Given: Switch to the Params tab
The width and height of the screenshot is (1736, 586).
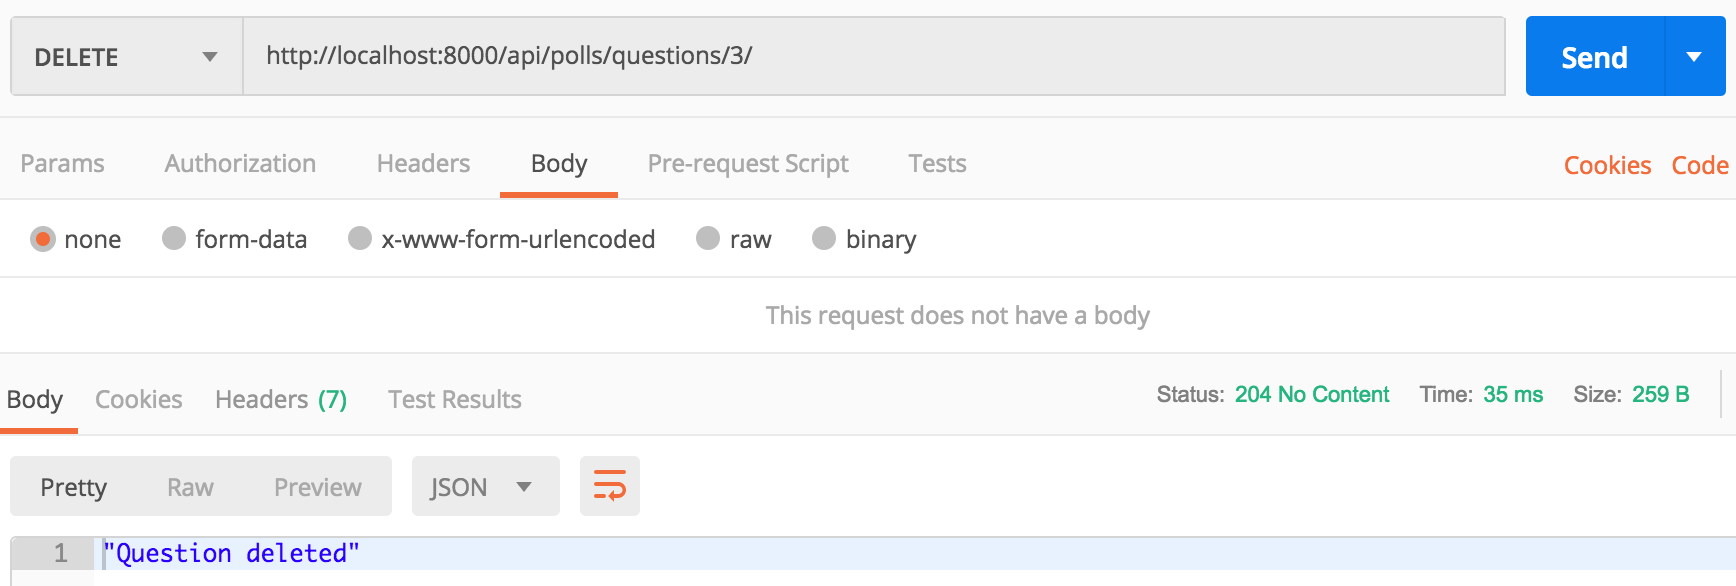Looking at the screenshot, I should (x=62, y=163).
